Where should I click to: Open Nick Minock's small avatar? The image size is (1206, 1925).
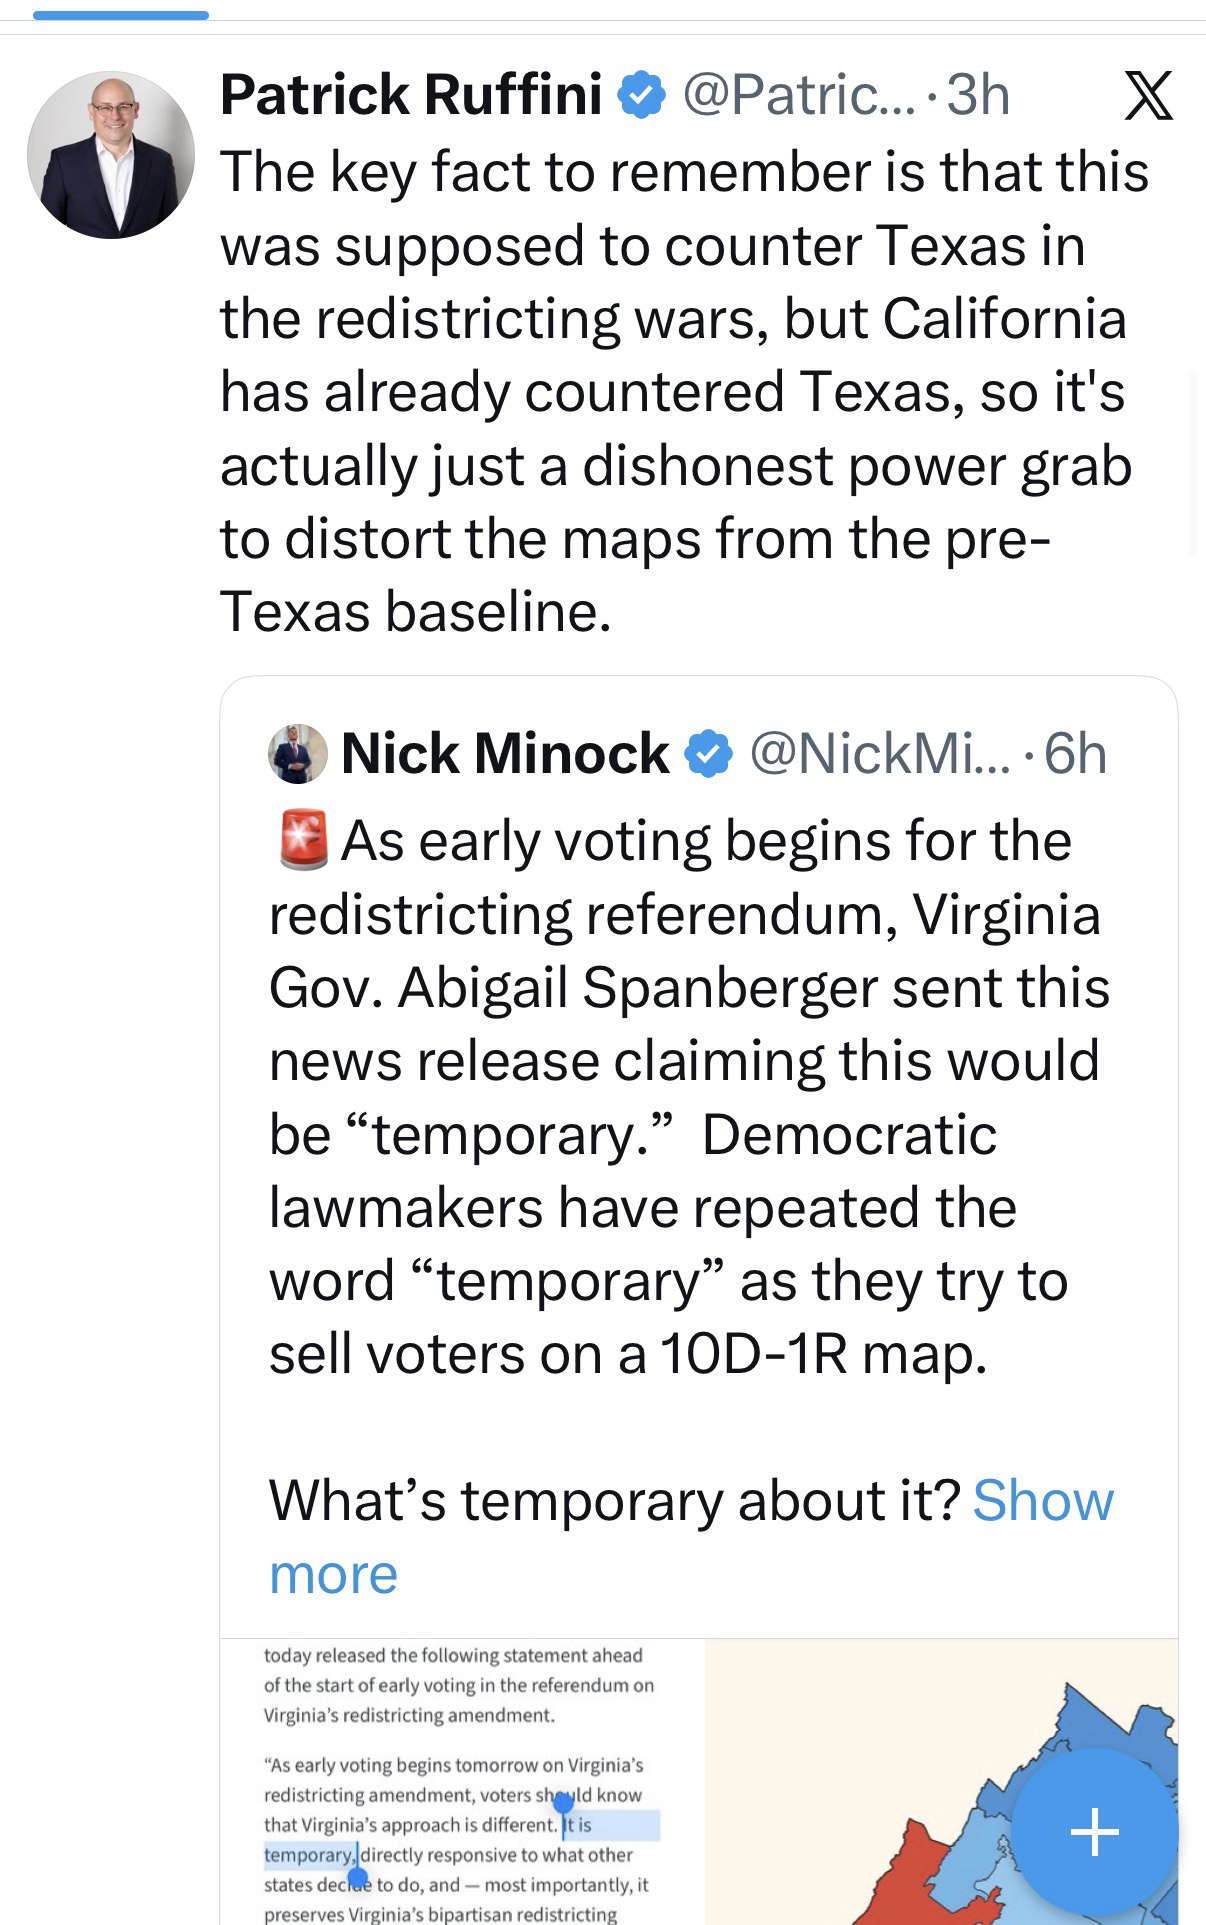tap(298, 753)
